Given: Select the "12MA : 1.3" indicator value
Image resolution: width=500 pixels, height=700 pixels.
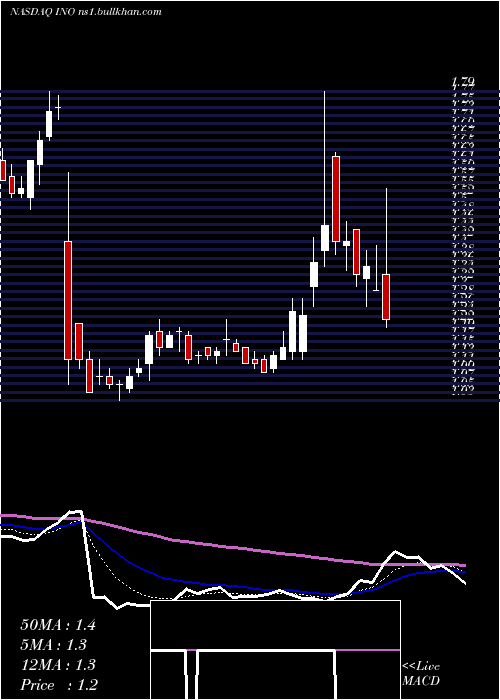Looking at the screenshot, I should 58,665.
